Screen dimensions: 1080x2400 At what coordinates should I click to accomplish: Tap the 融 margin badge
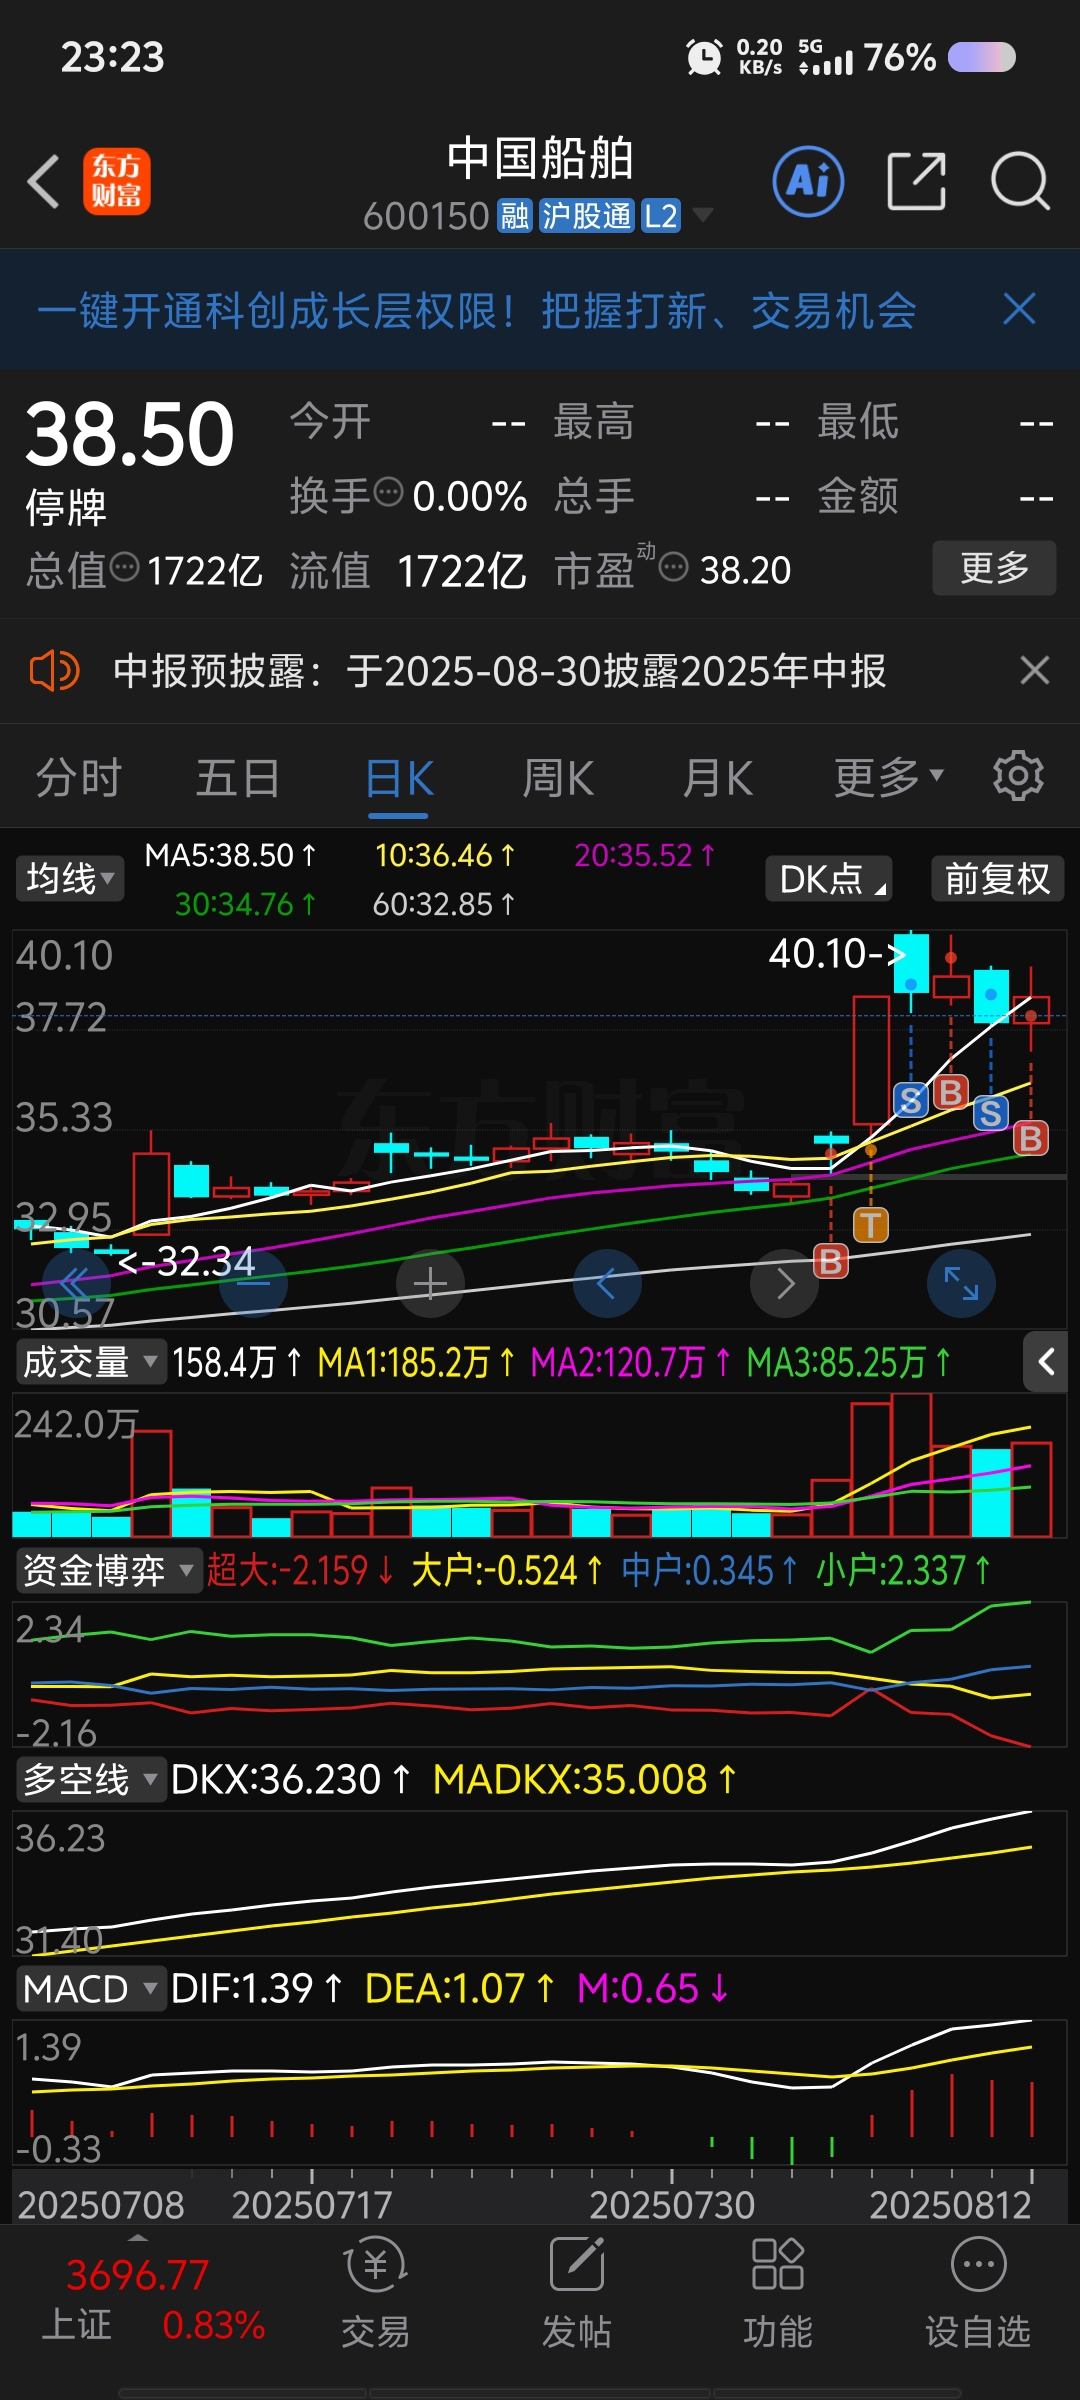tap(515, 216)
